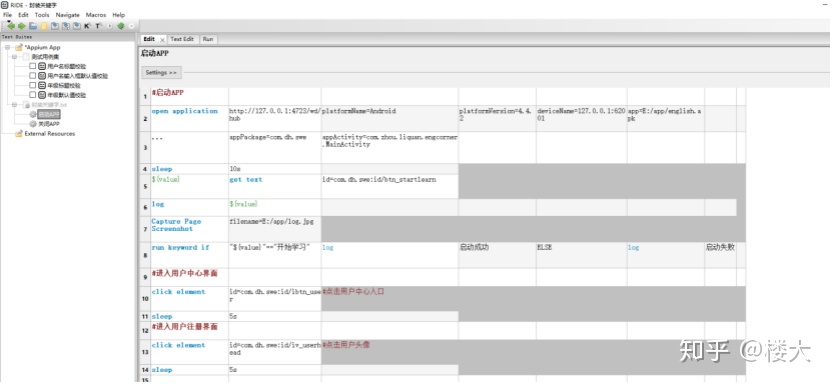This screenshot has height=384, width=832.
Task: Click the '10s' sleep value cell
Action: coord(275,169)
